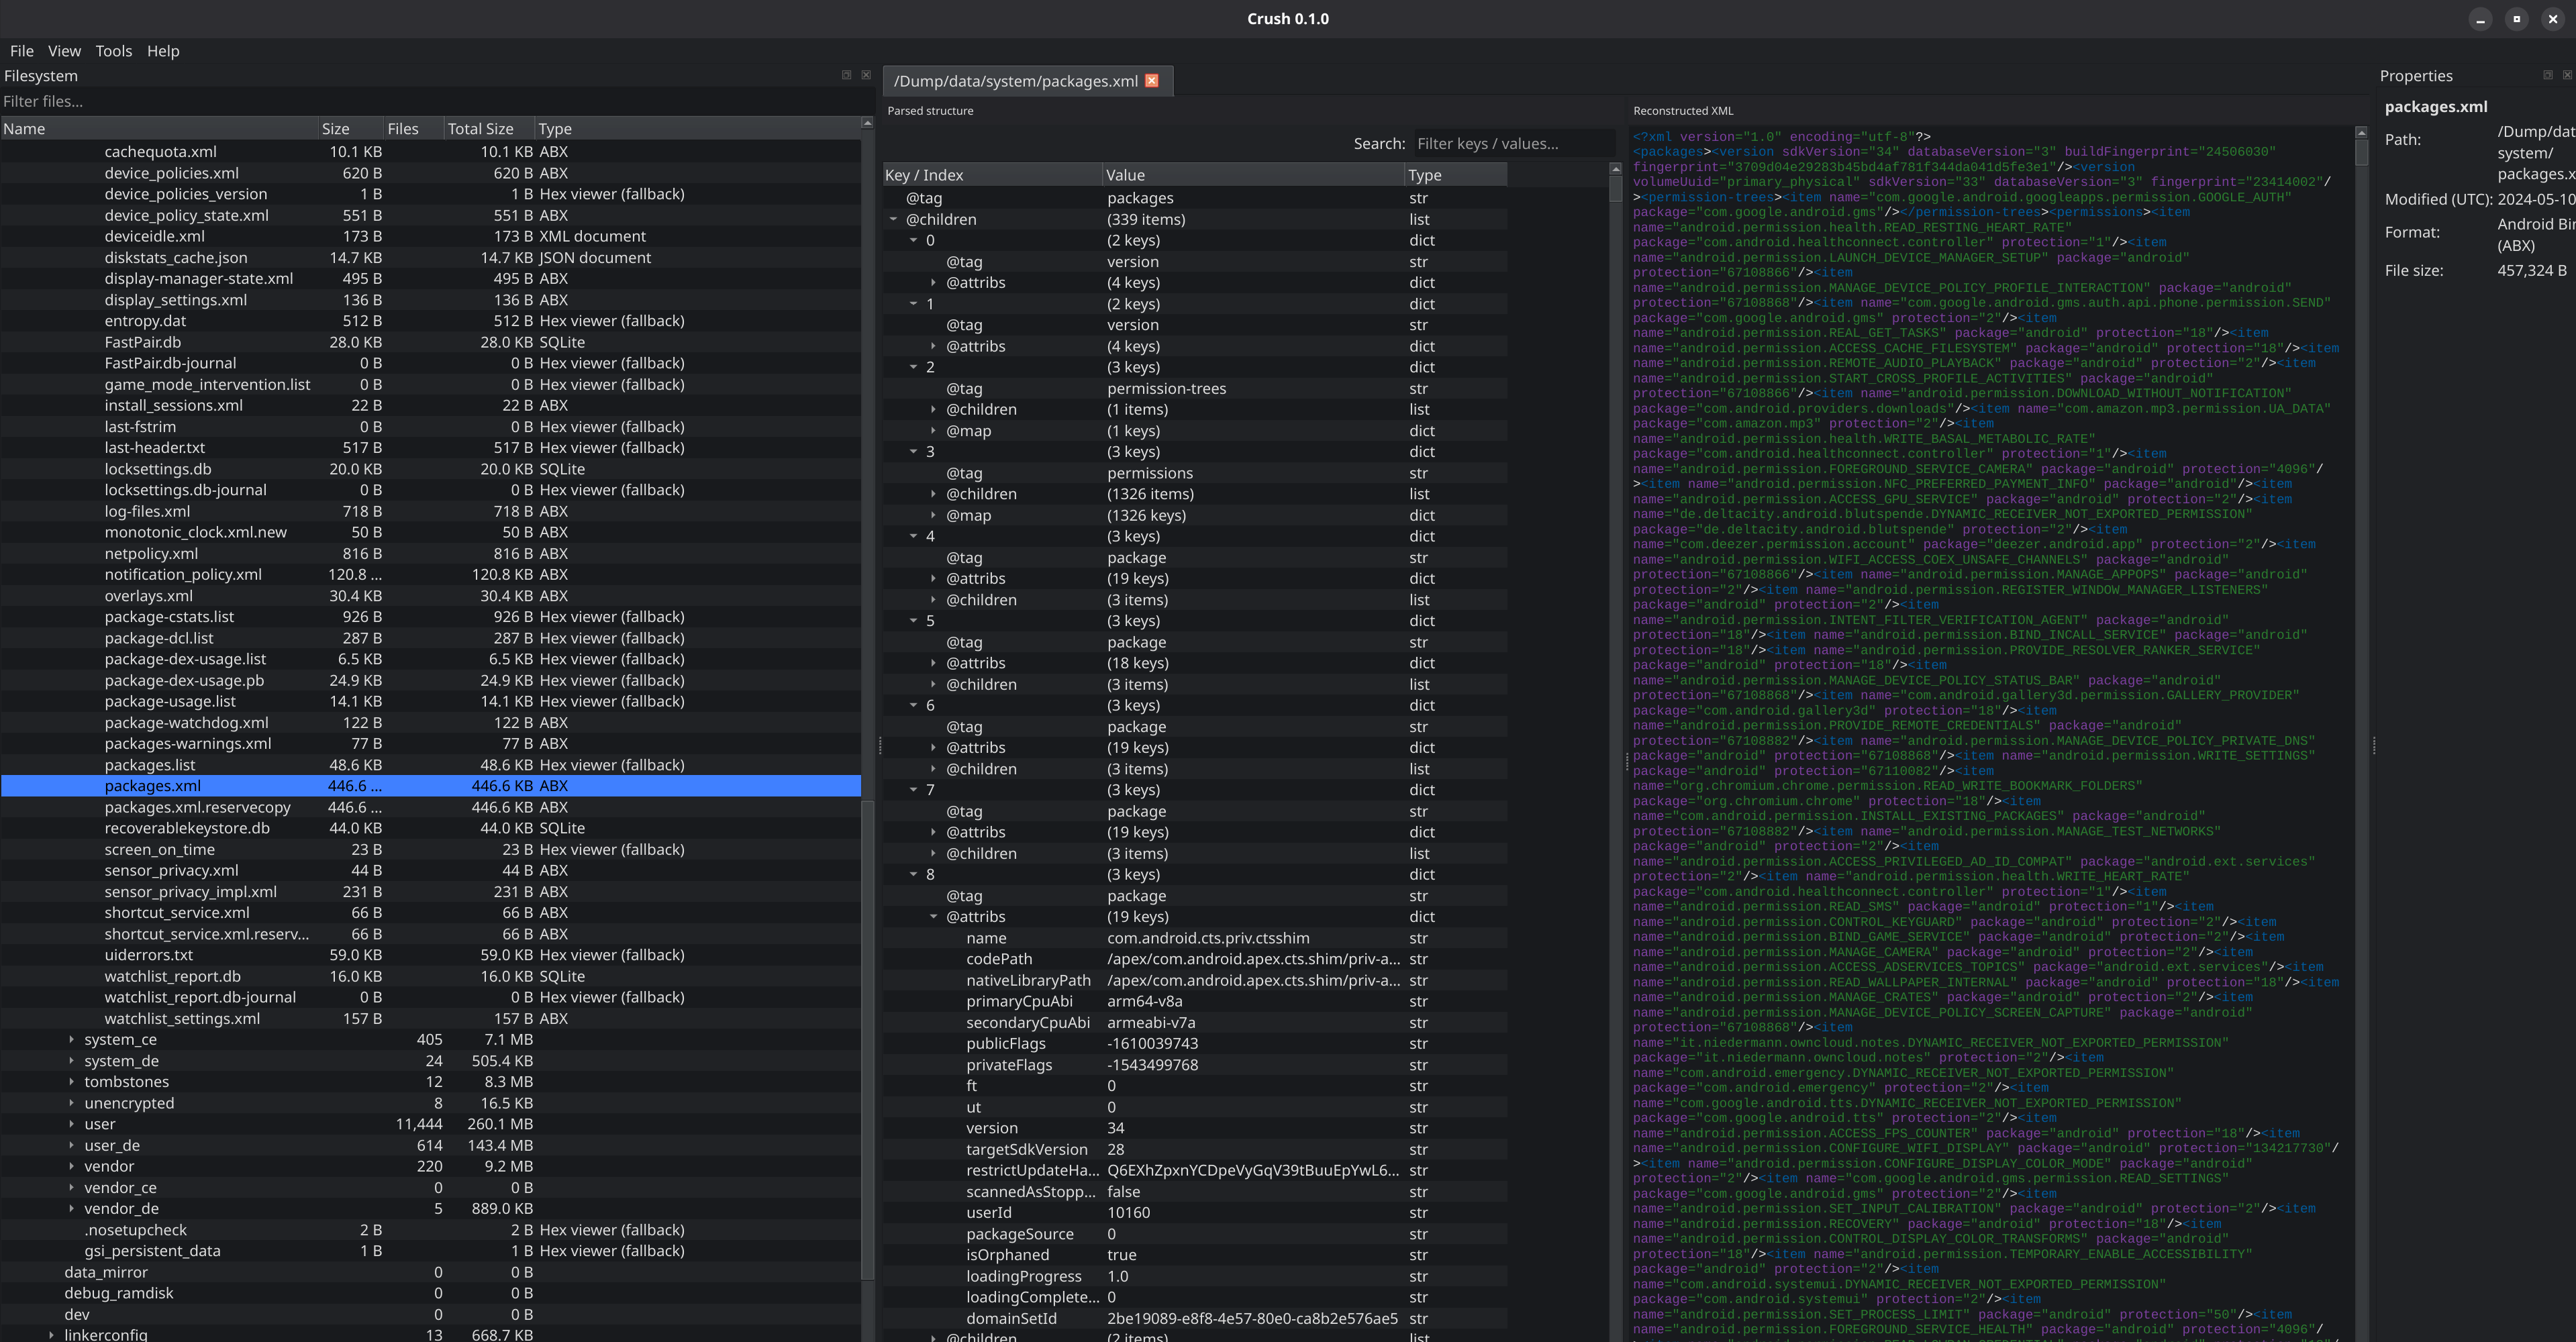Viewport: 2576px width, 1342px height.
Task: Open the File menu
Action: 22,51
